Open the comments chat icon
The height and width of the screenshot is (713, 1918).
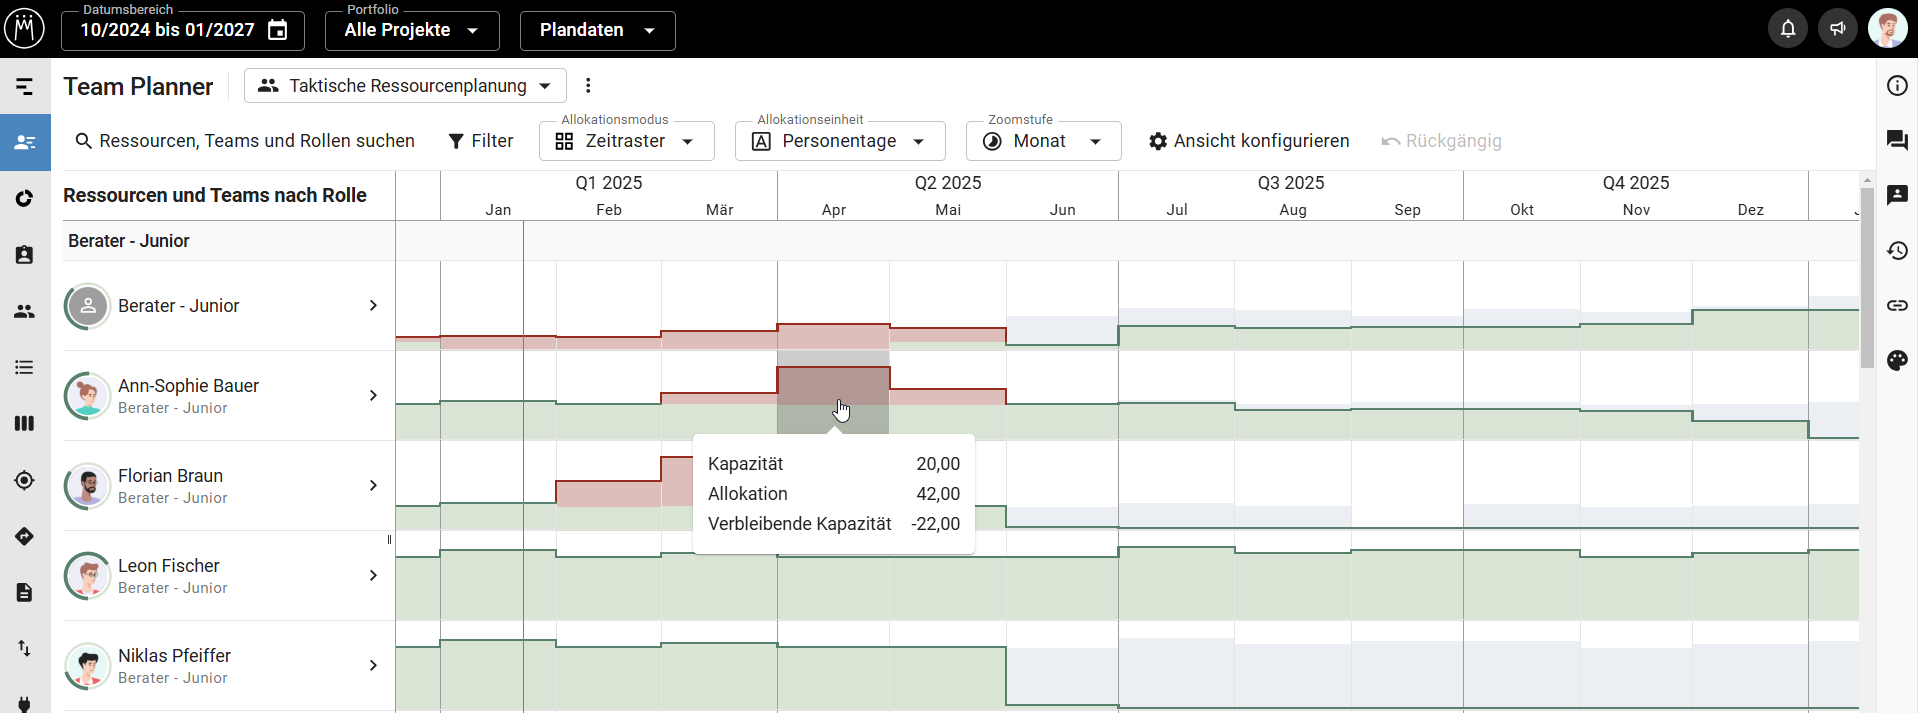1897,140
